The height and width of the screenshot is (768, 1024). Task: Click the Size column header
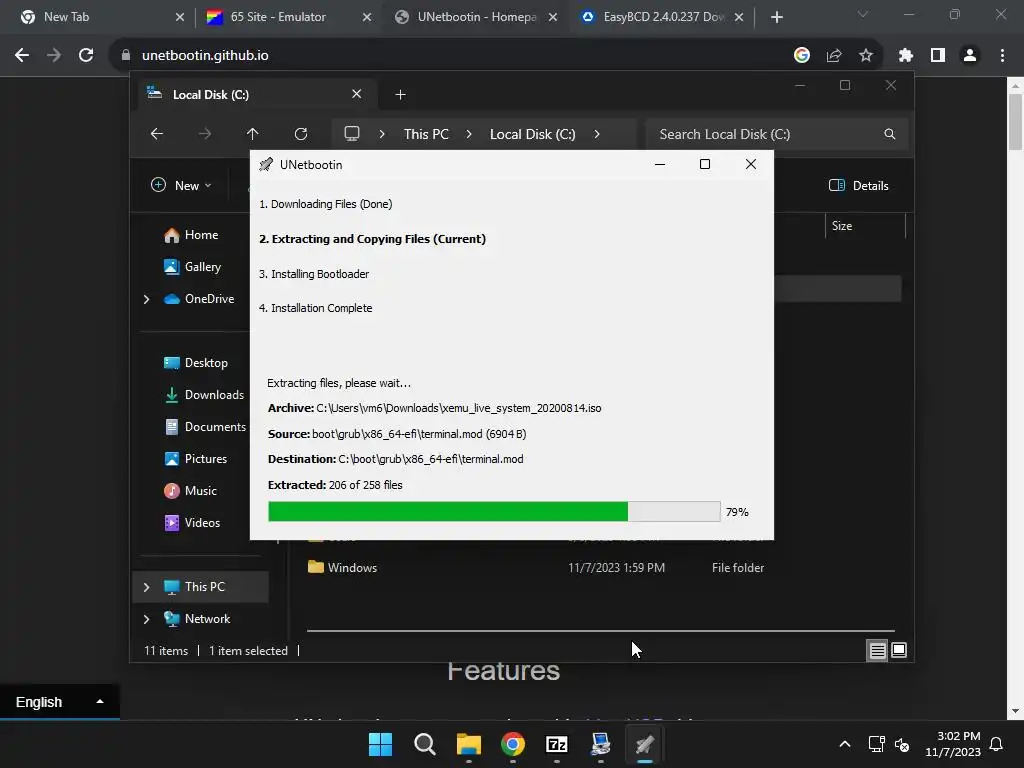[865, 226]
